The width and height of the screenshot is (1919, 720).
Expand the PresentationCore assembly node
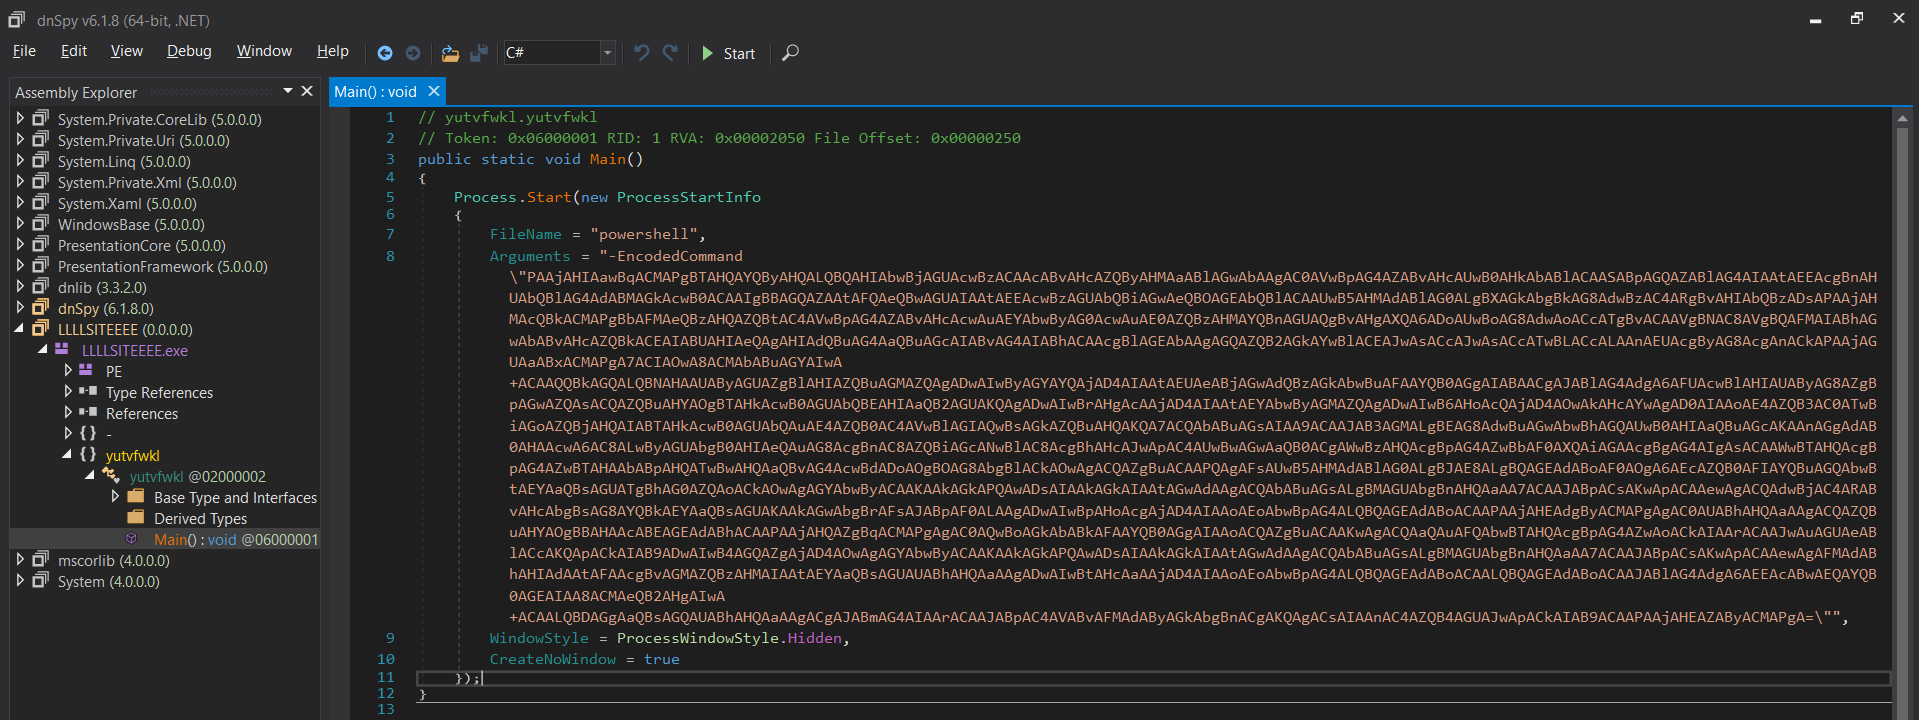click(20, 244)
